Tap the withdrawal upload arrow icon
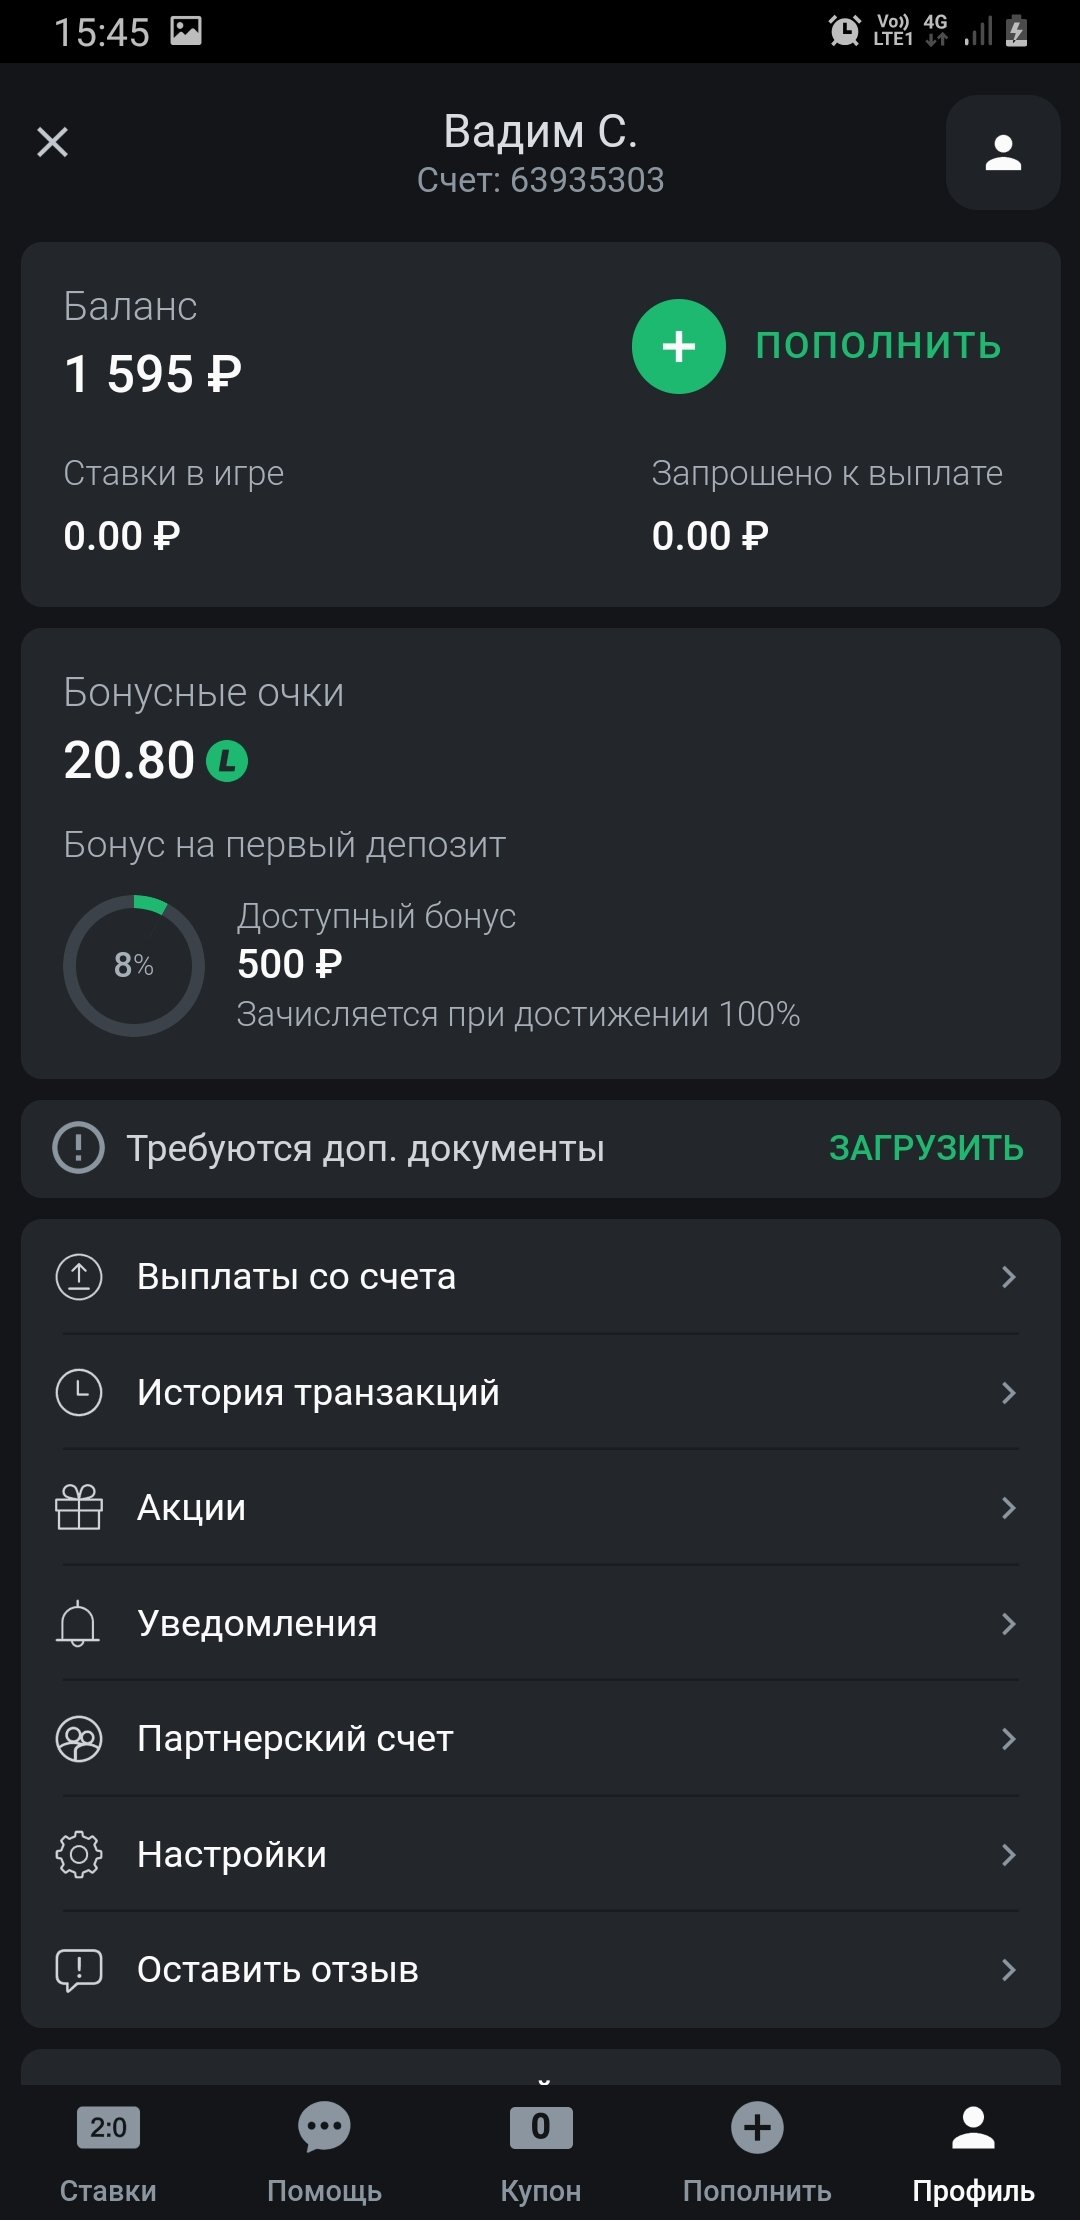The width and height of the screenshot is (1080, 2220). [x=79, y=1277]
